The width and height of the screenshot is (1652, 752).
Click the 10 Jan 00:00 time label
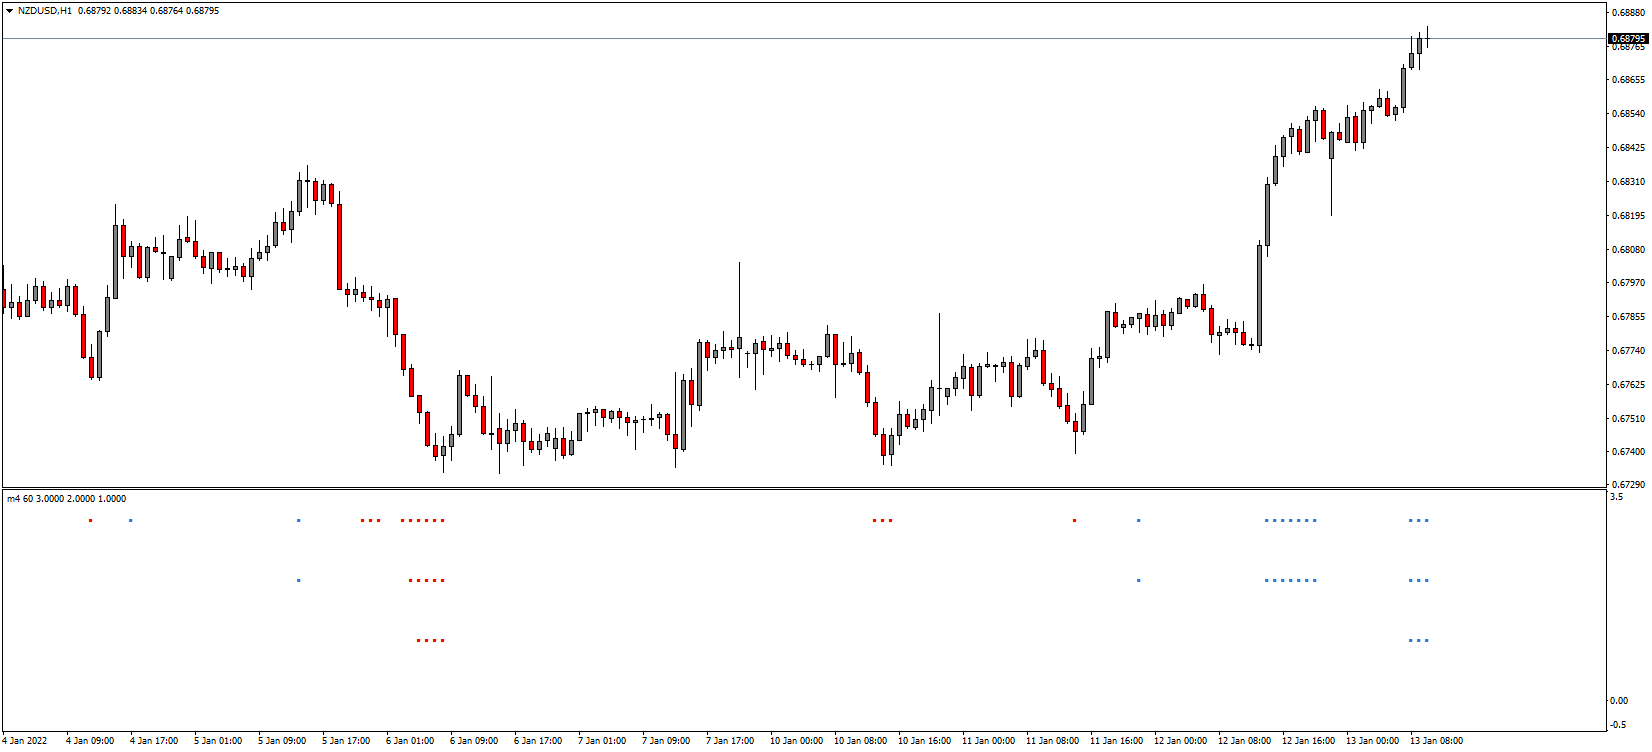coord(796,741)
